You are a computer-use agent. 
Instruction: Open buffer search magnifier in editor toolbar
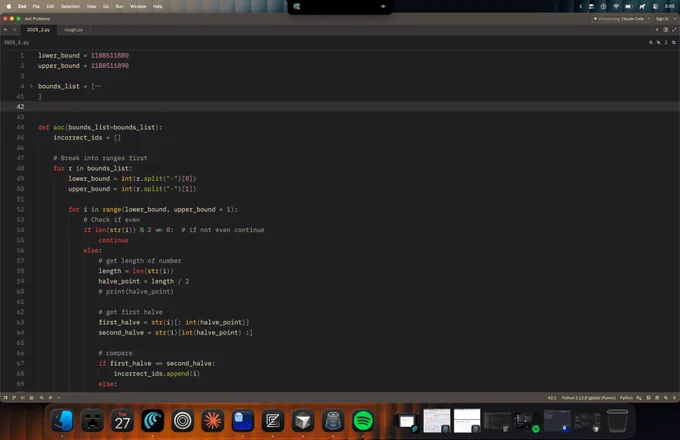(x=651, y=42)
